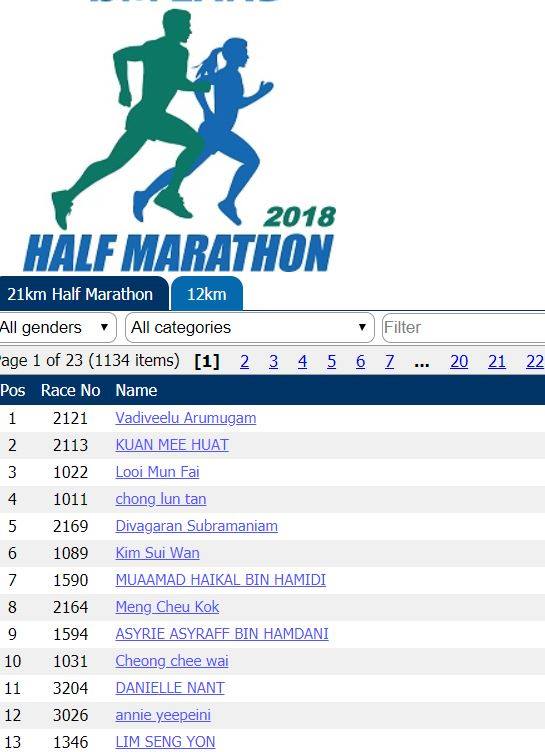The height and width of the screenshot is (752, 545).
Task: Sort by the Race No column header
Action: (x=71, y=390)
